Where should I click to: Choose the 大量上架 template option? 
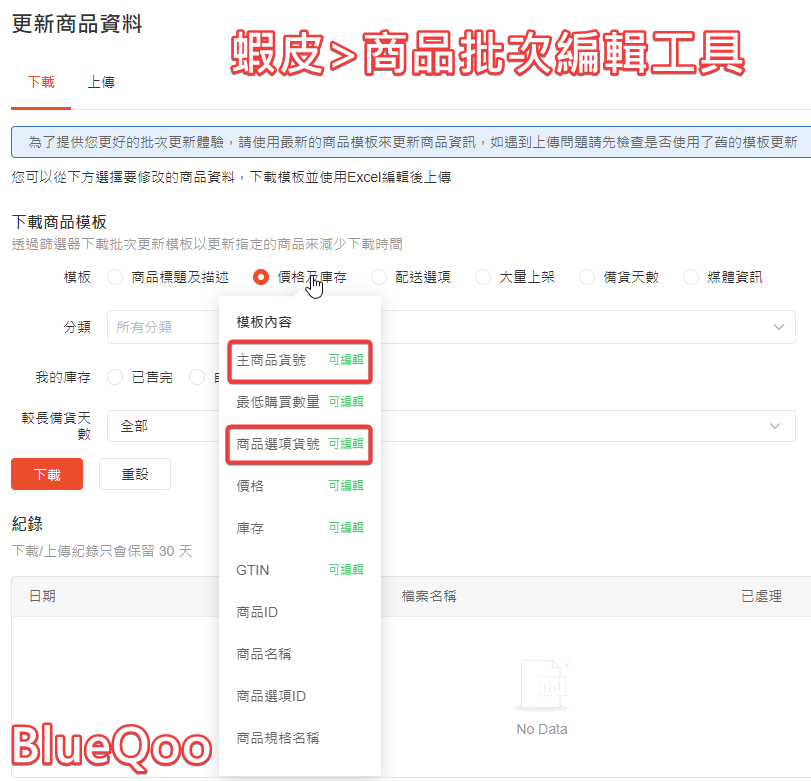pos(483,277)
